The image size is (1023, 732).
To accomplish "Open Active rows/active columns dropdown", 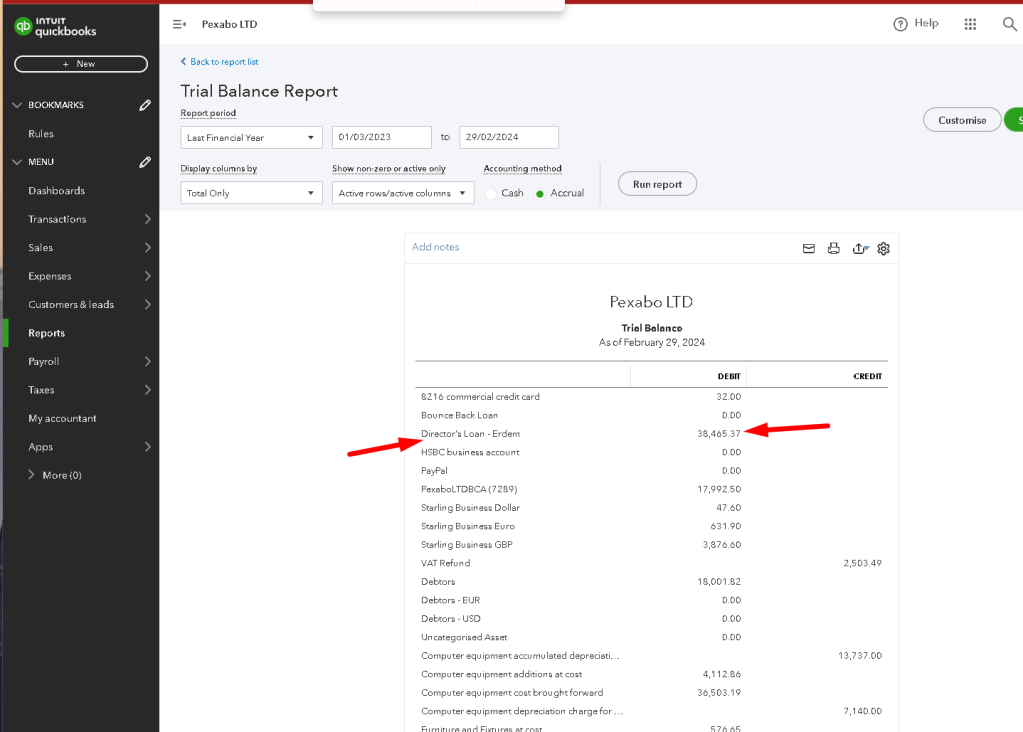I will pyautogui.click(x=403, y=193).
